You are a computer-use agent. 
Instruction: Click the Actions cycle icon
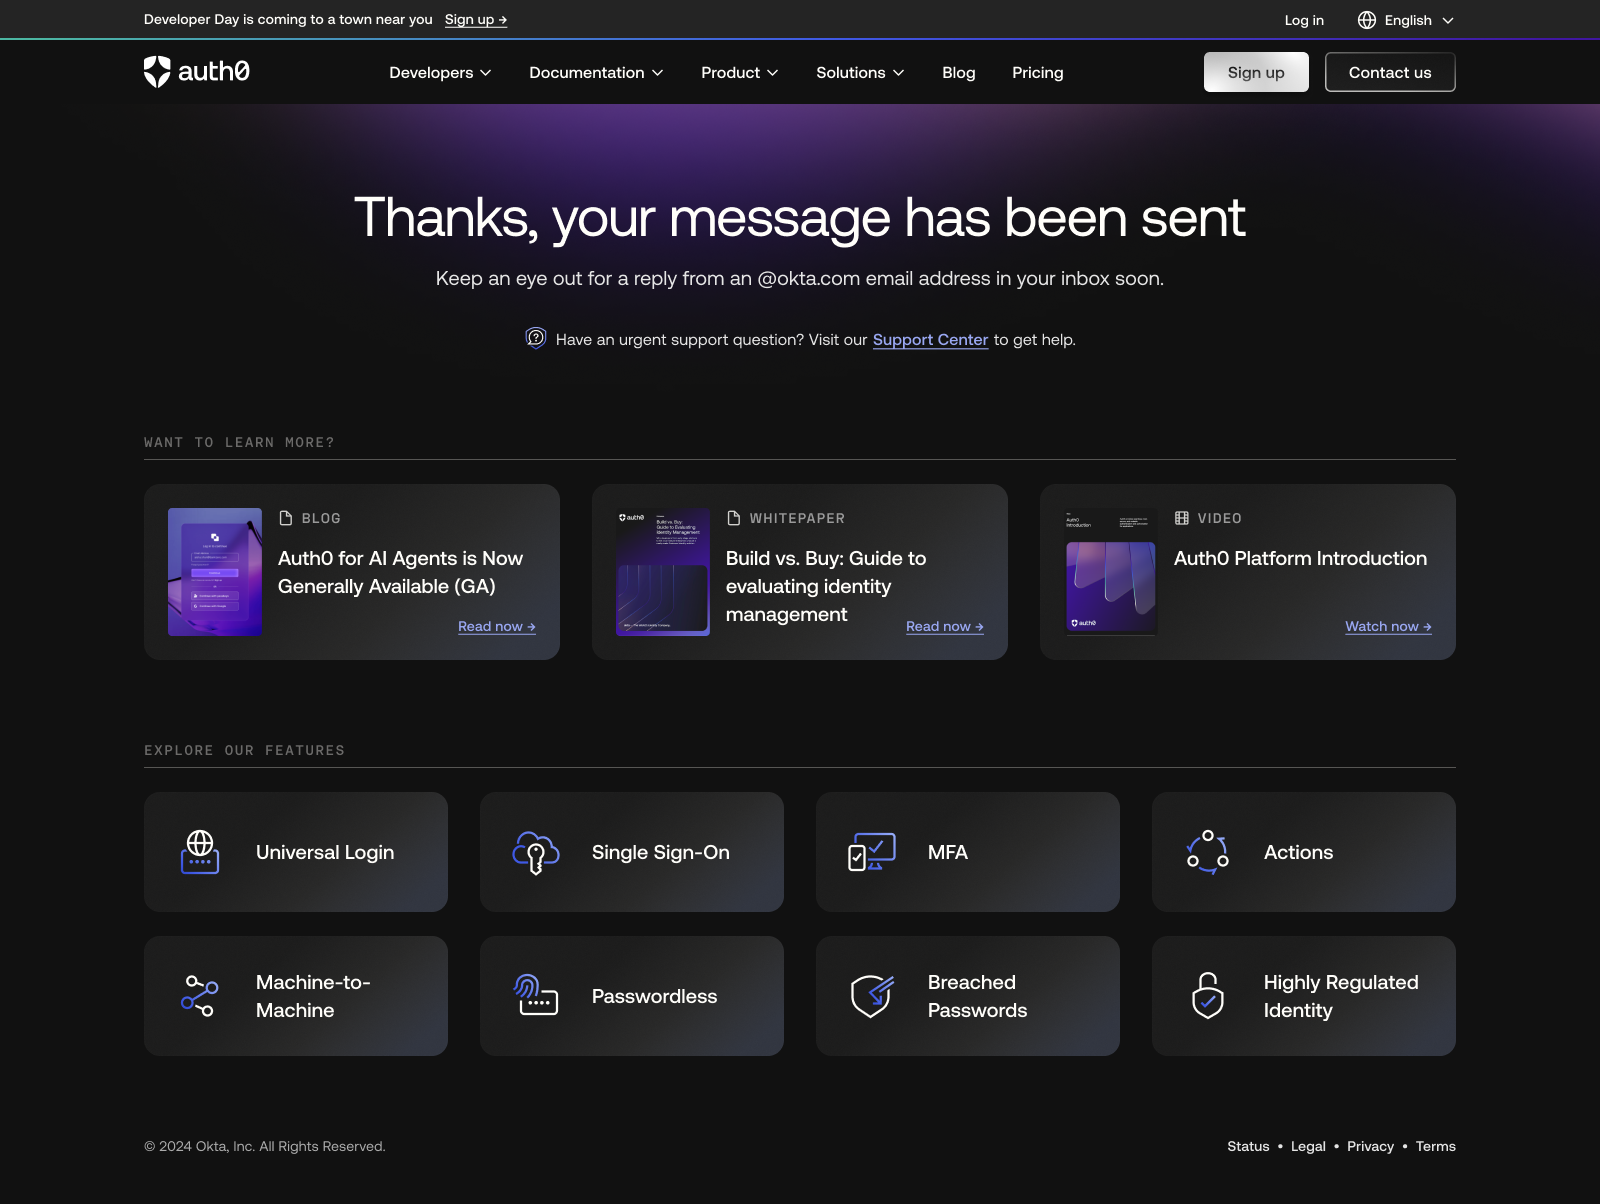coord(1208,852)
